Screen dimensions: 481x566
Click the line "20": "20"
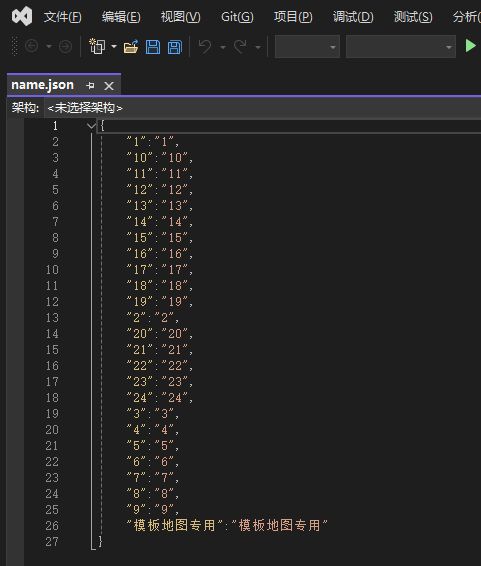(159, 334)
